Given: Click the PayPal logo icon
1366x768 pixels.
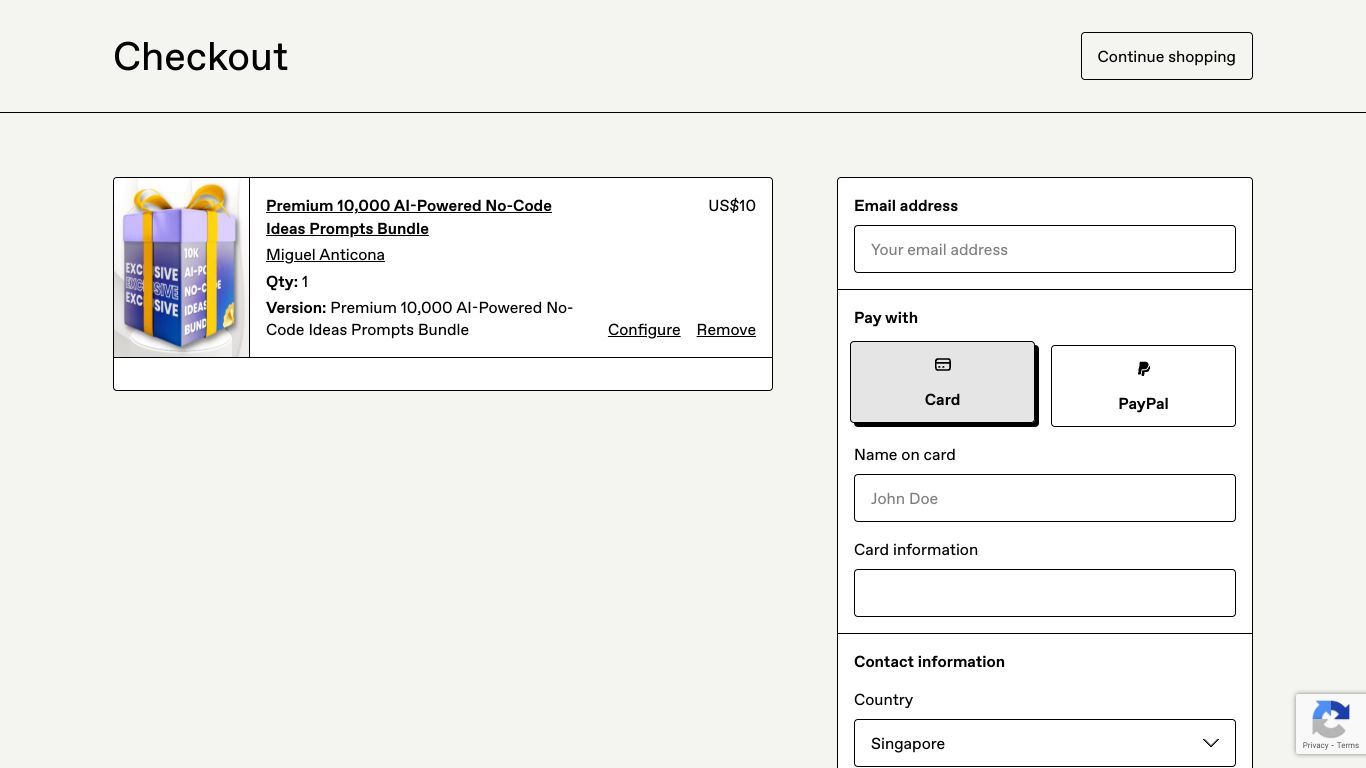Looking at the screenshot, I should (1143, 369).
